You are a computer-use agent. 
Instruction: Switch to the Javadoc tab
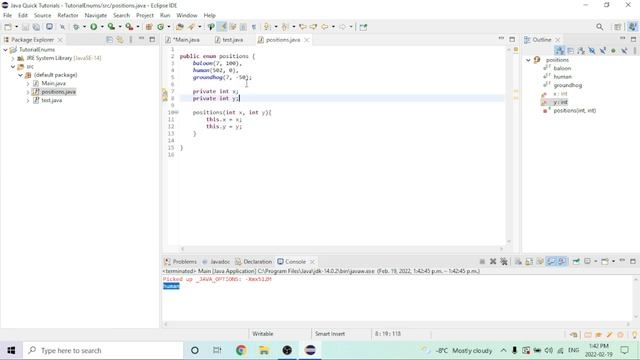pos(216,262)
